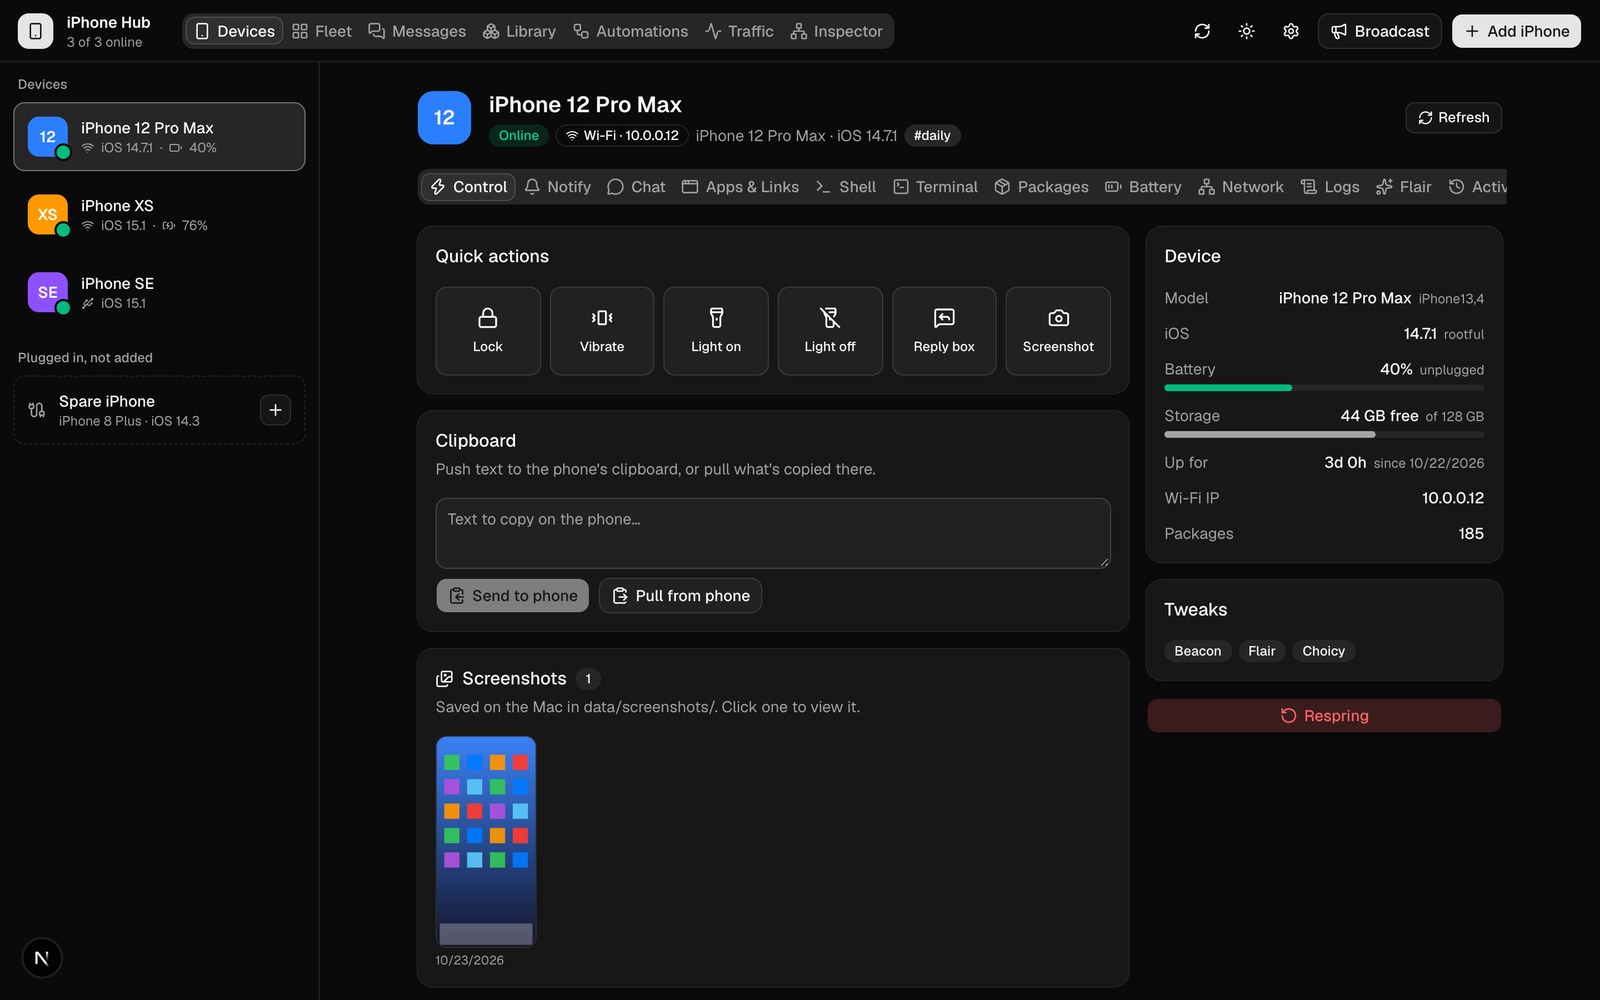Open the Shell tab
This screenshot has height=1000, width=1600.
846,187
